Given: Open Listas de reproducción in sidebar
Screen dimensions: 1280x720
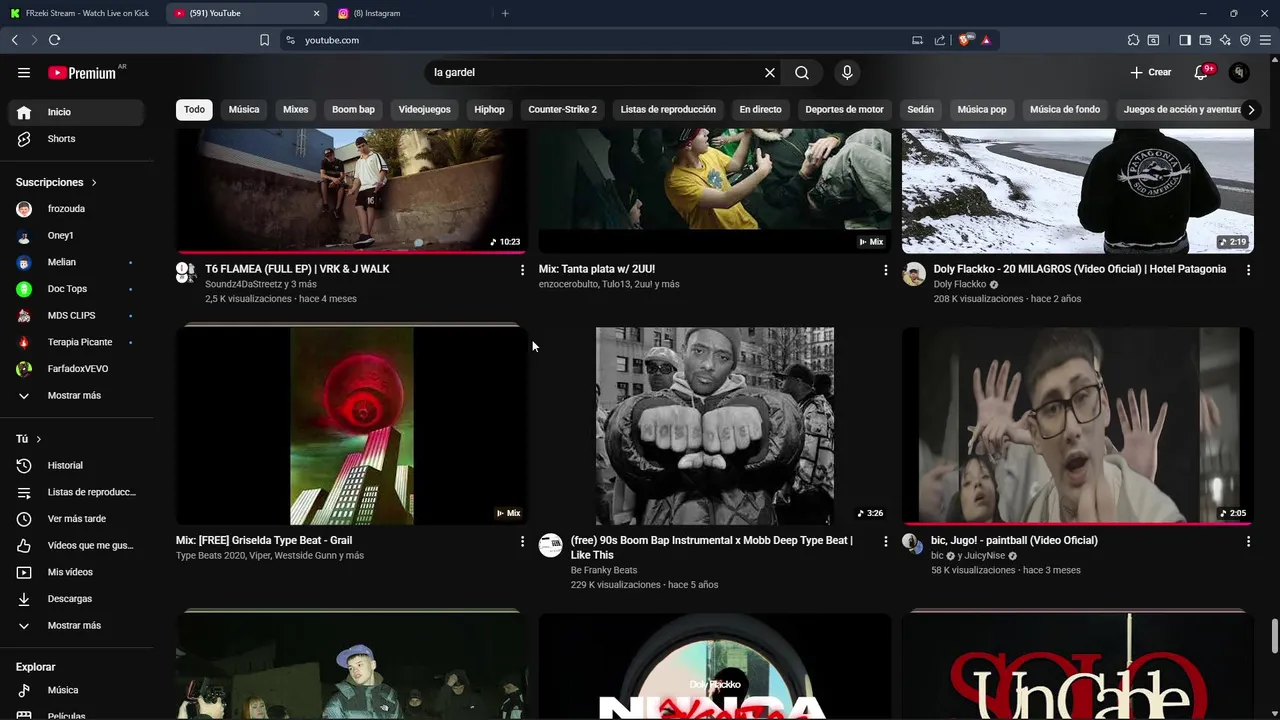Looking at the screenshot, I should 77,492.
